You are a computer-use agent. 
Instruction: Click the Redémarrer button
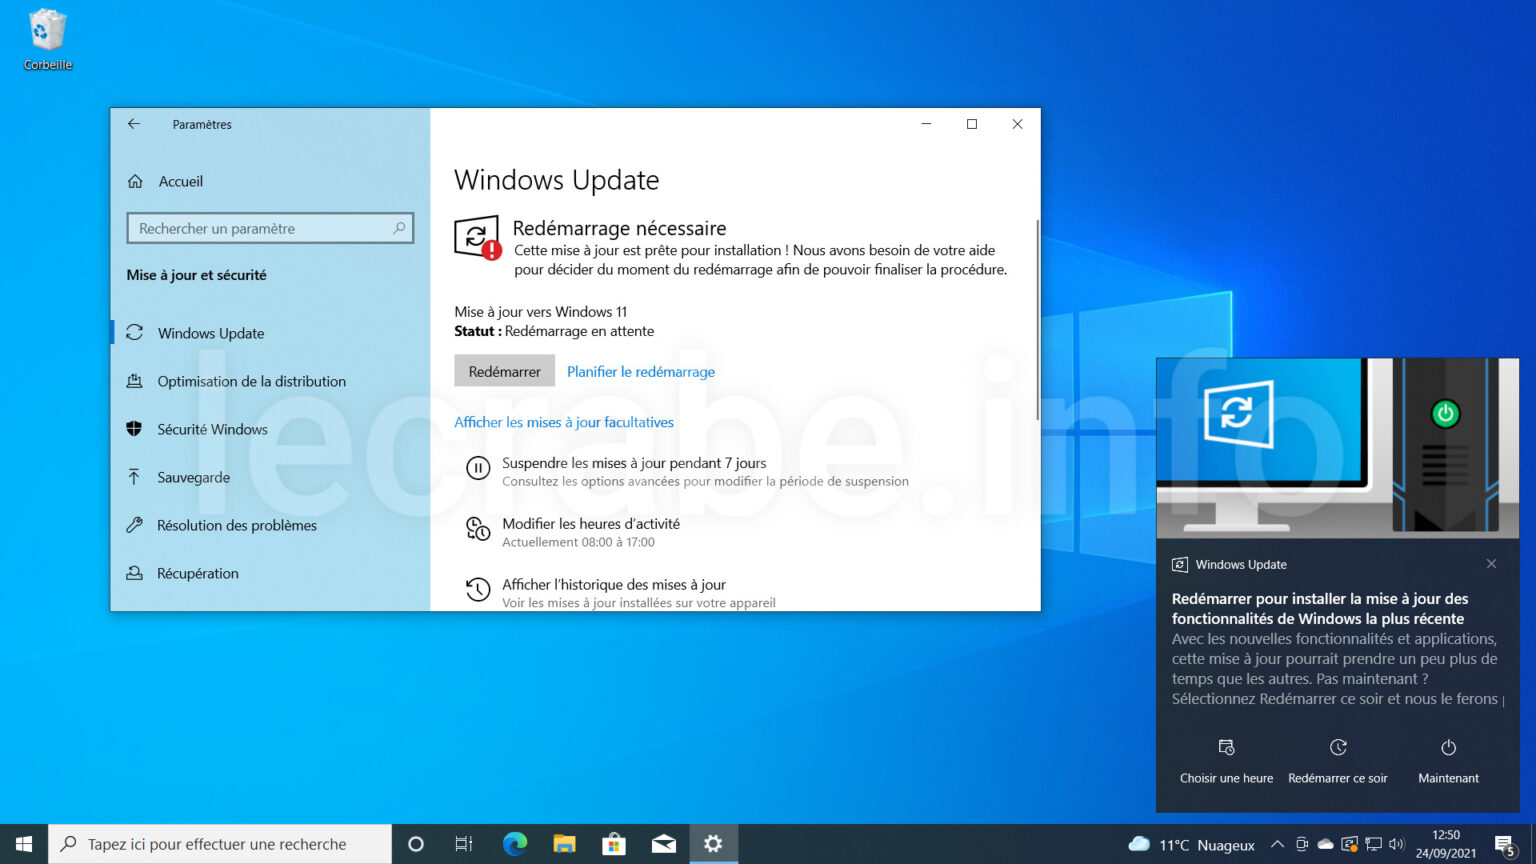pos(504,370)
